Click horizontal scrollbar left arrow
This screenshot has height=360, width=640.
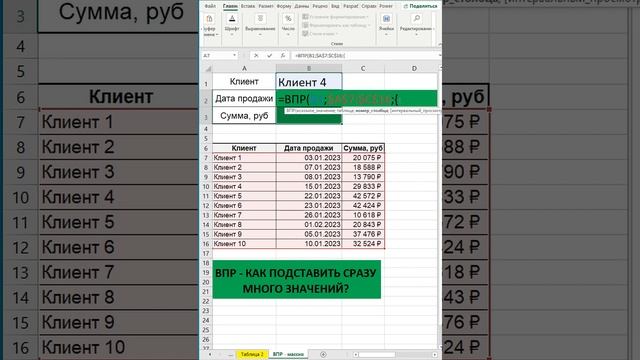(x=356, y=355)
